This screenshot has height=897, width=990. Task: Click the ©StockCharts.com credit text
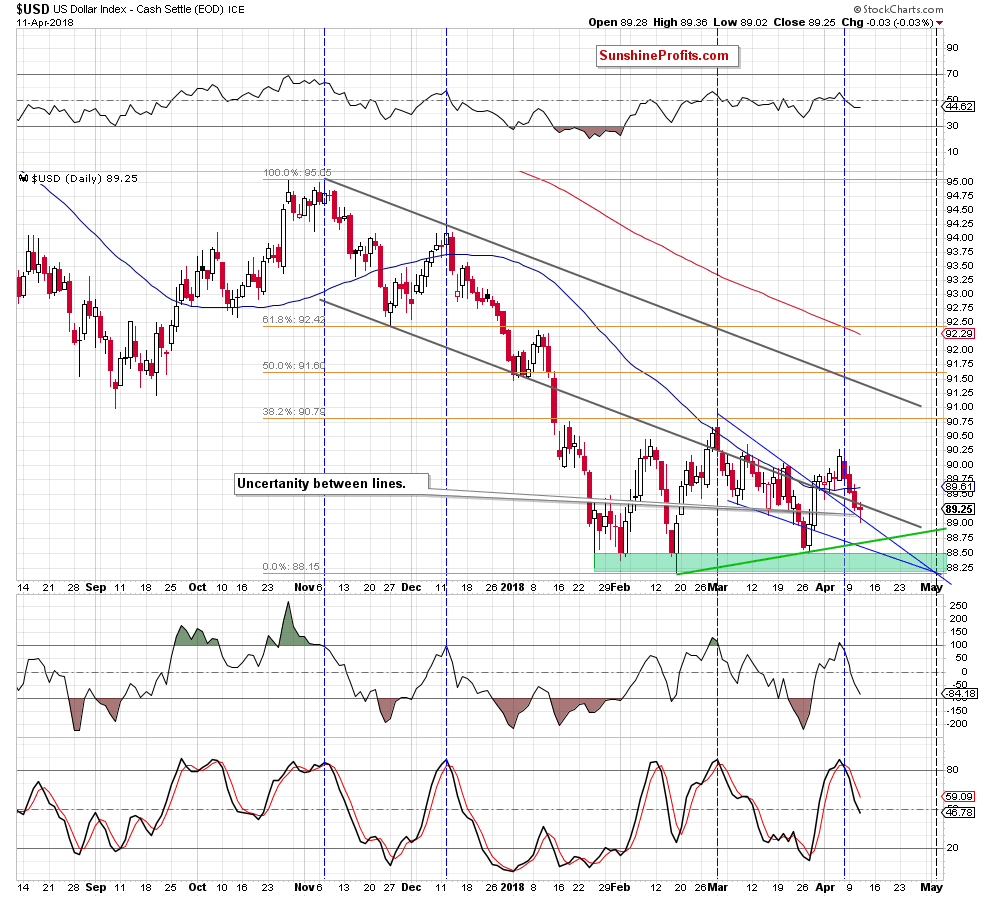tap(898, 9)
